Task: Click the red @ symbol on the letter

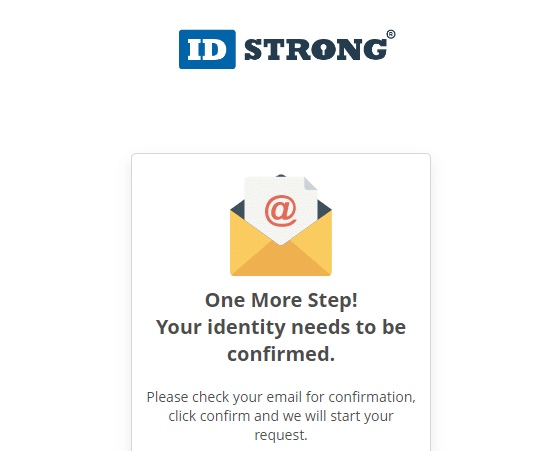Action: 281,211
